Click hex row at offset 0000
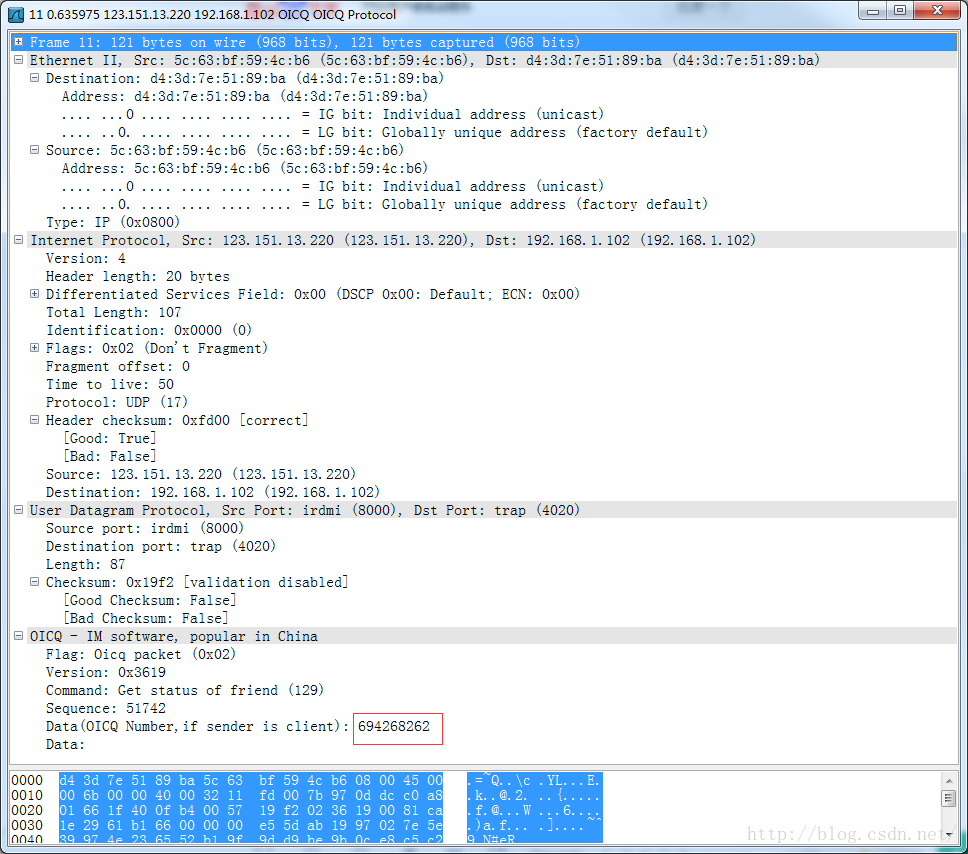Viewport: 968px width, 854px height. click(306, 780)
